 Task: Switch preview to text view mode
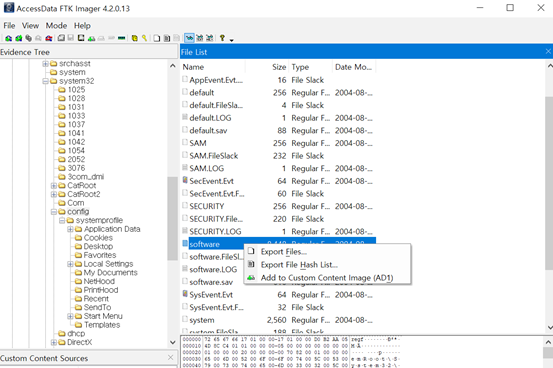(200, 38)
